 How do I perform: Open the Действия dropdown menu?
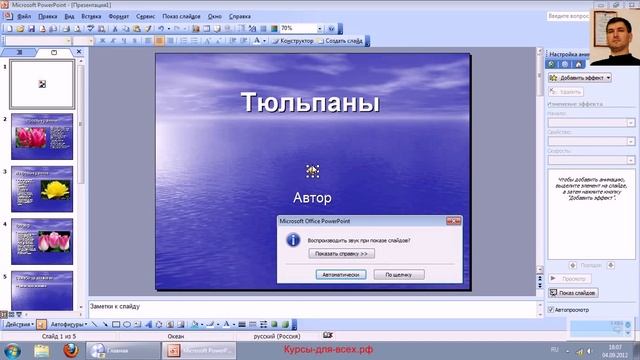tap(20, 324)
